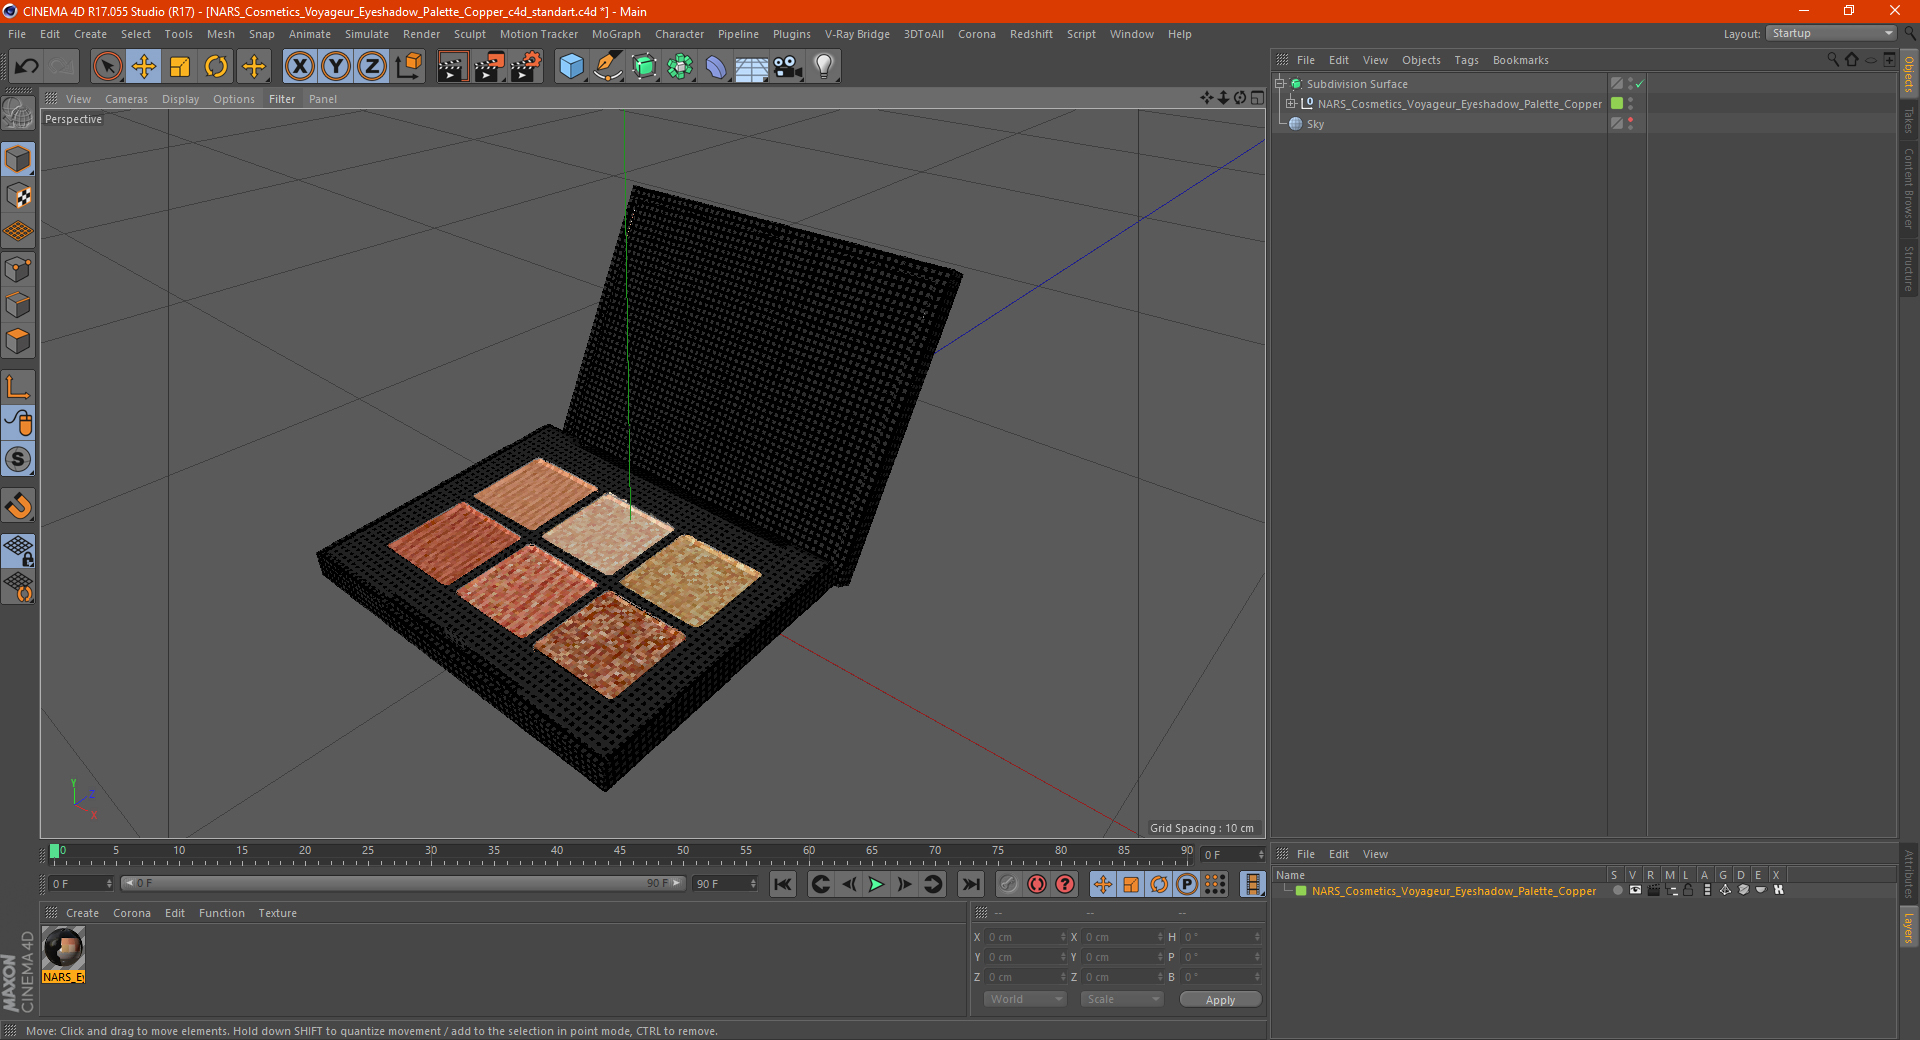Open viewport Filter menu
This screenshot has width=1920, height=1040.
click(x=282, y=99)
